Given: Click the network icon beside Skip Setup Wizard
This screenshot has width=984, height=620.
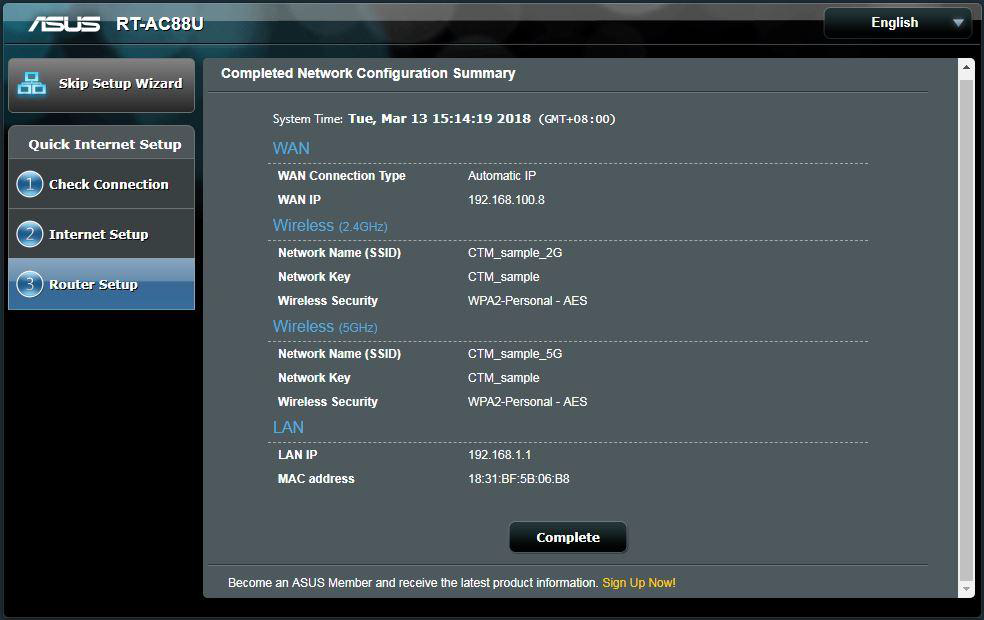Looking at the screenshot, I should [31, 83].
